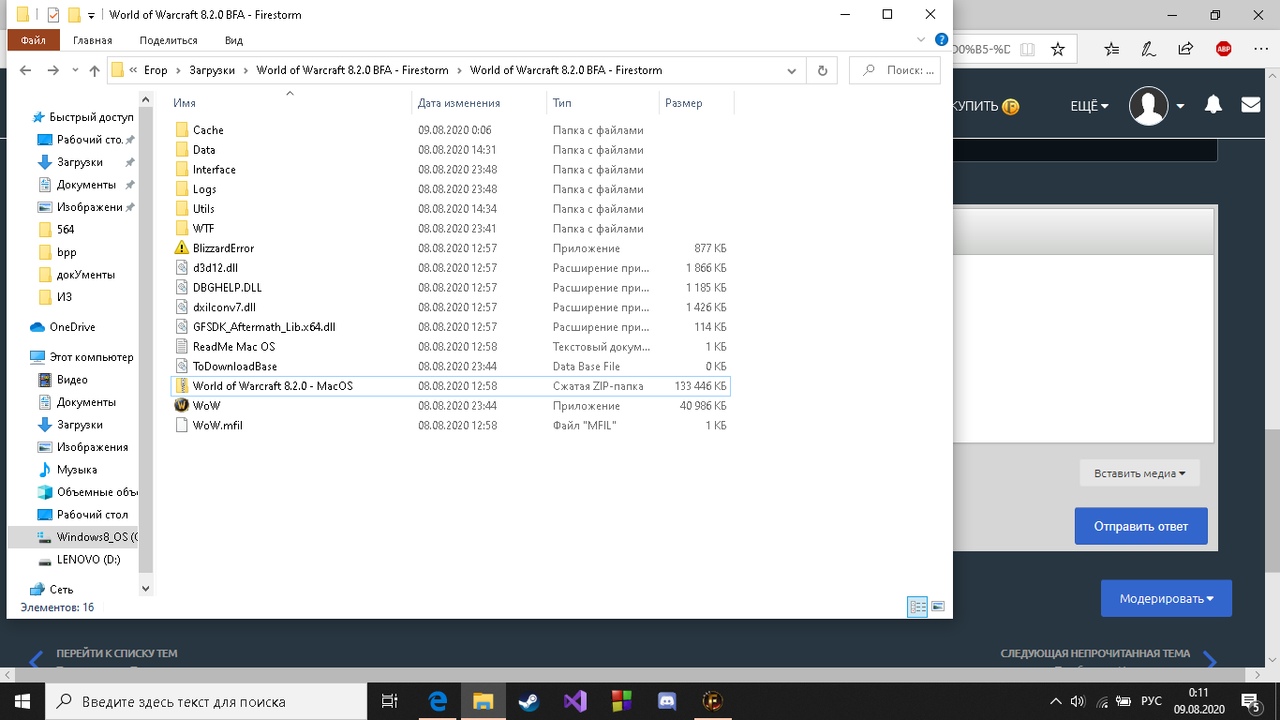Select GFSDK_Aftermath_Lib.x64.dll file
1280x720 pixels.
click(x=264, y=327)
